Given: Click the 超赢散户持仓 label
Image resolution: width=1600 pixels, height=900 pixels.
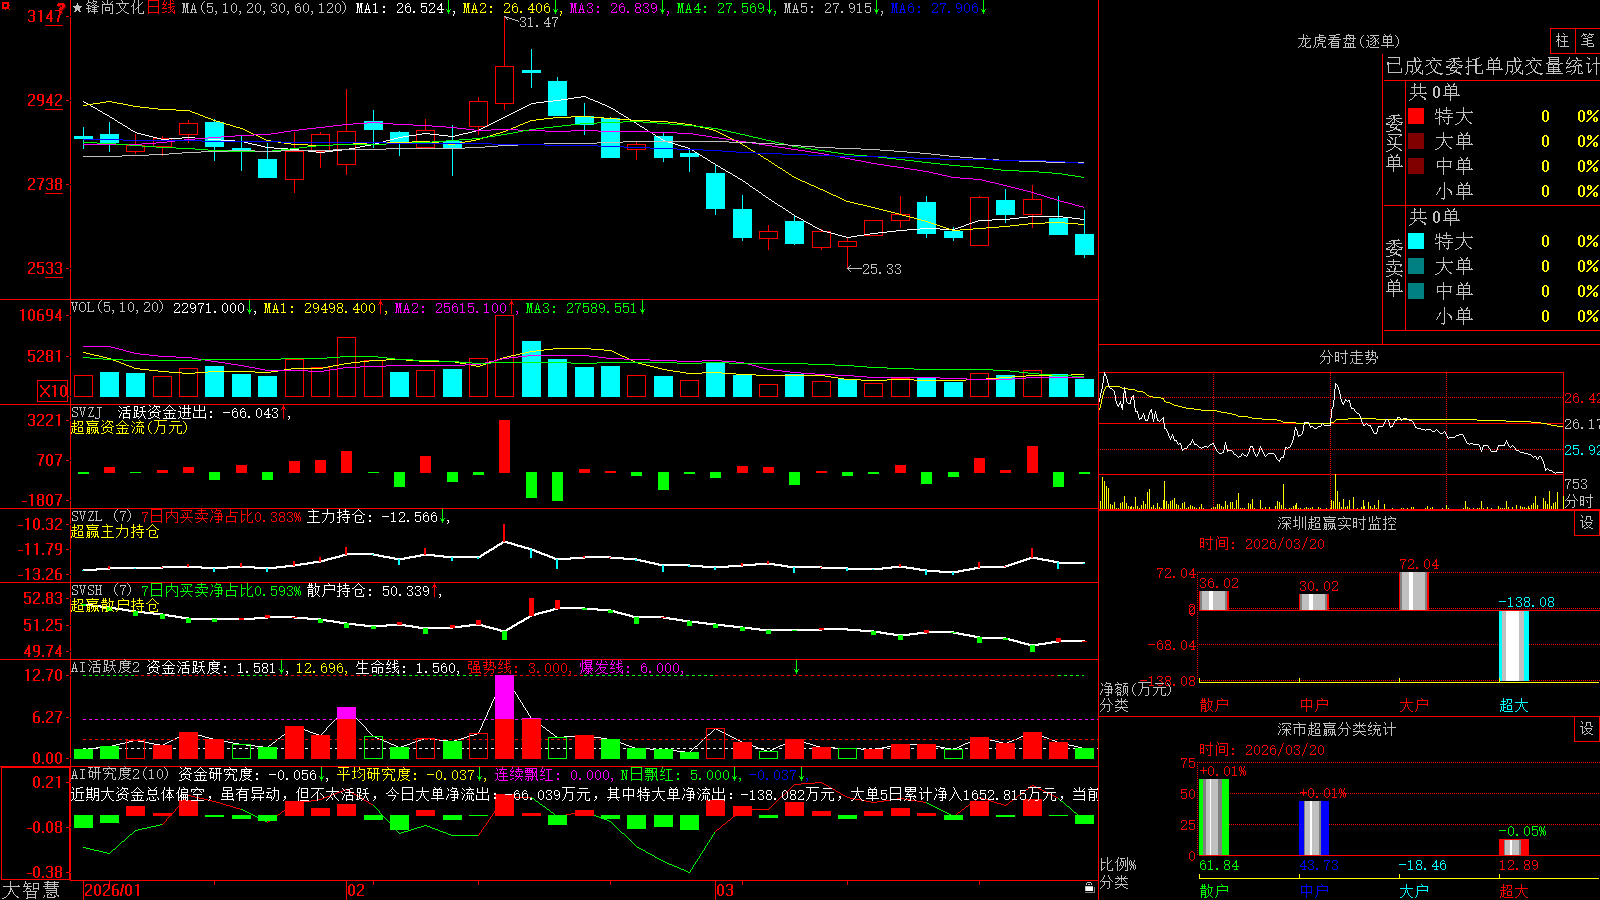Looking at the screenshot, I should point(115,605).
